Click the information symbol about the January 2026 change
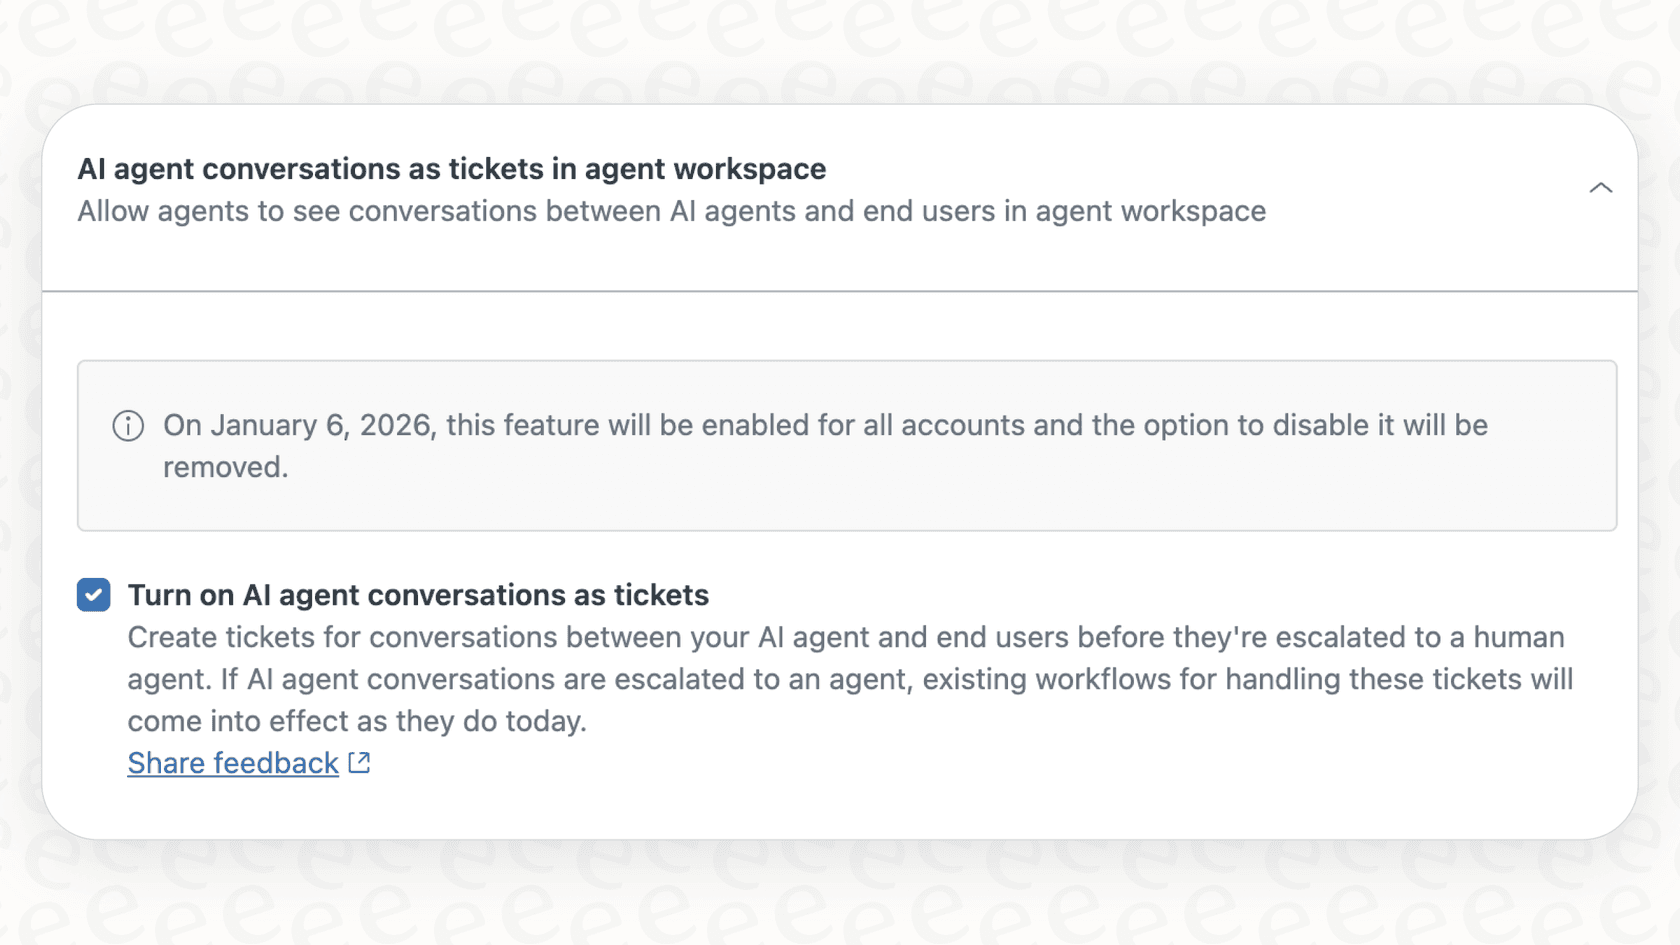Viewport: 1680px width, 945px height. (x=127, y=426)
